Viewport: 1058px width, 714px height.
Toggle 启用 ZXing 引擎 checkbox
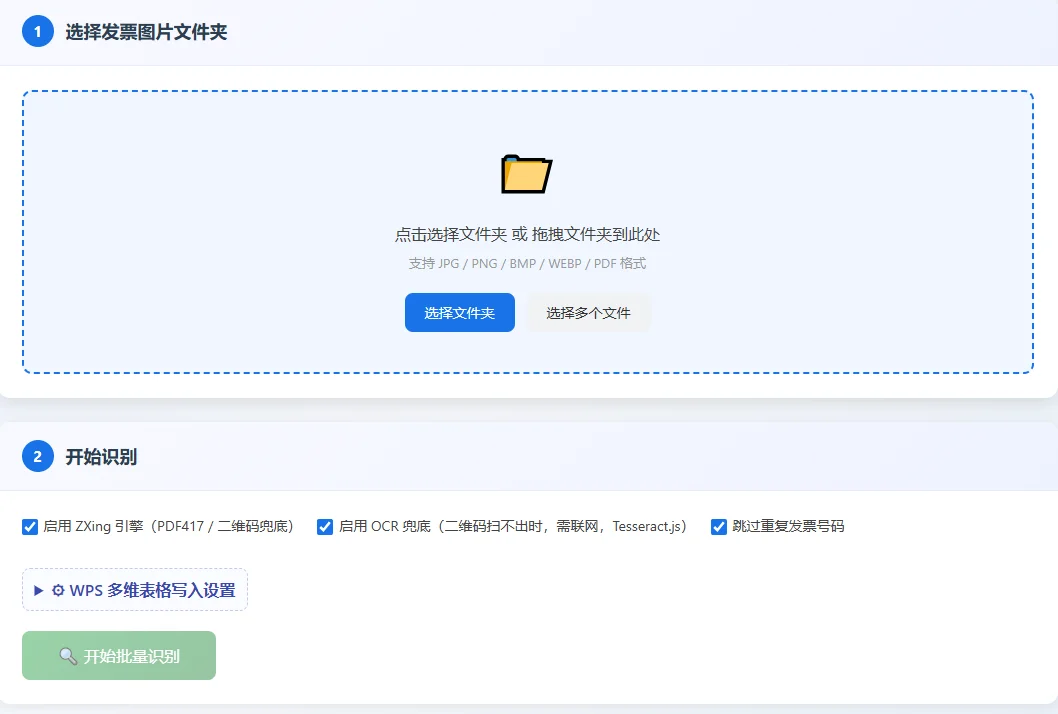(x=30, y=526)
